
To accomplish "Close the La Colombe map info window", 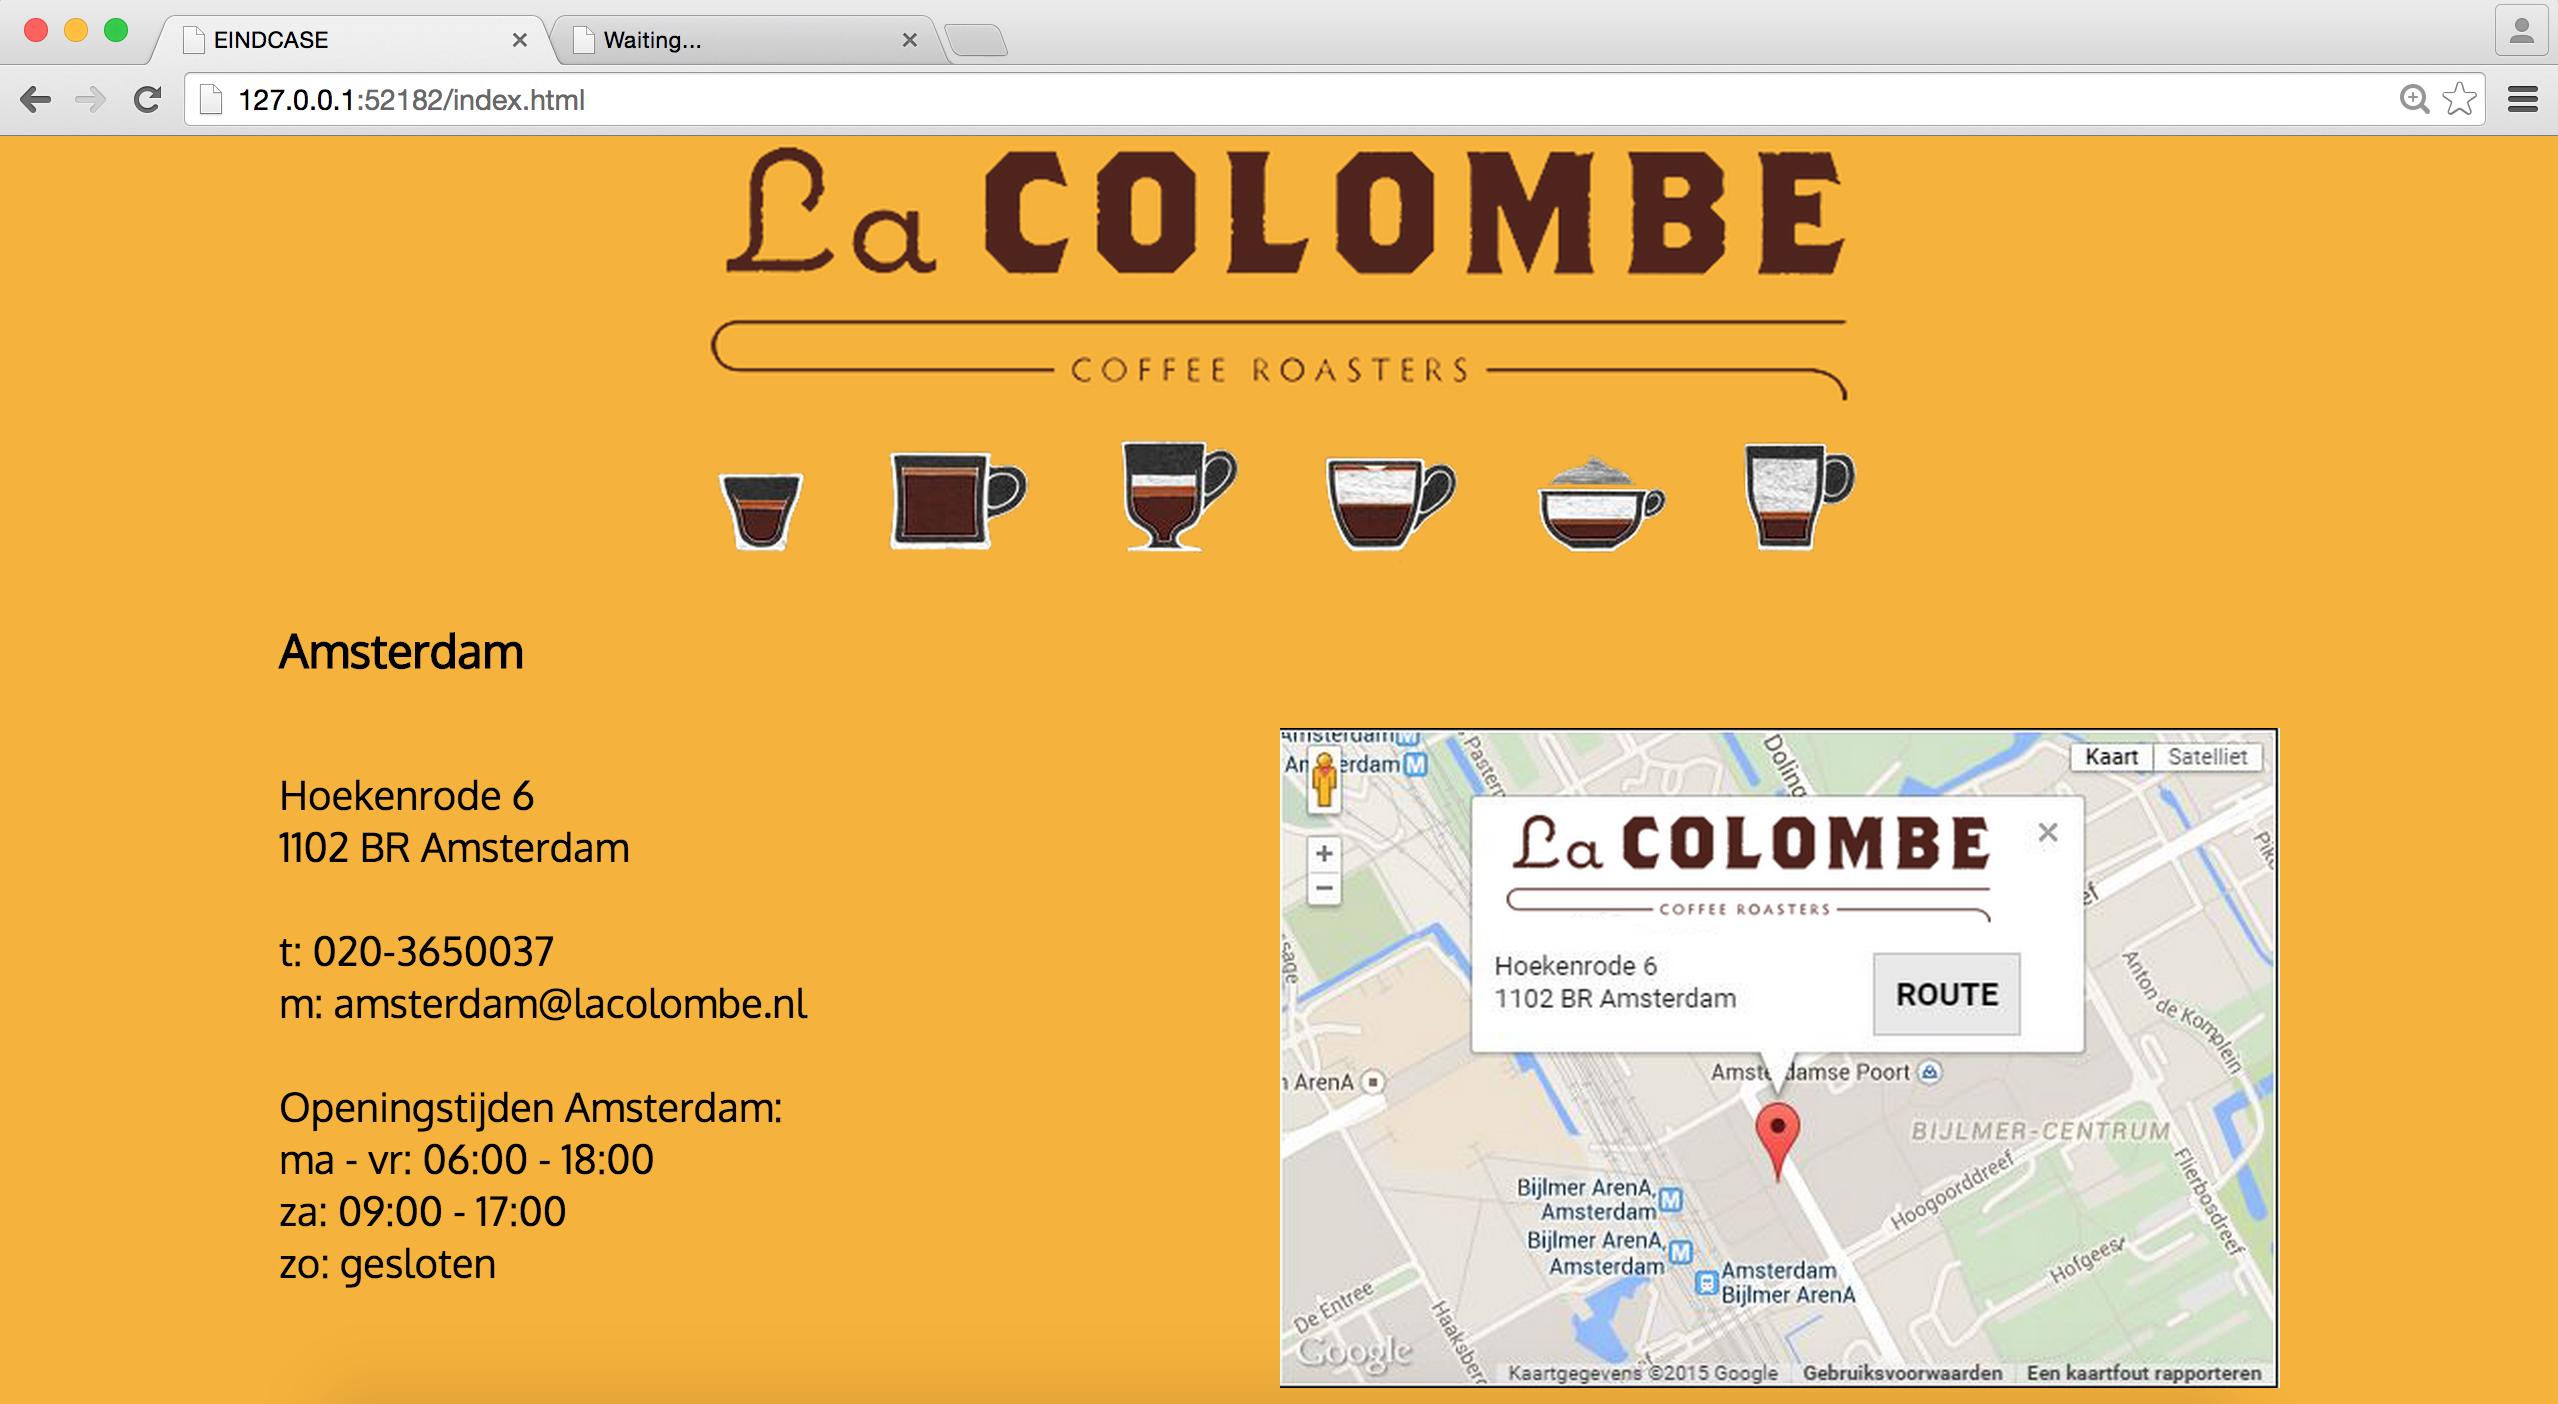I will coord(2047,832).
